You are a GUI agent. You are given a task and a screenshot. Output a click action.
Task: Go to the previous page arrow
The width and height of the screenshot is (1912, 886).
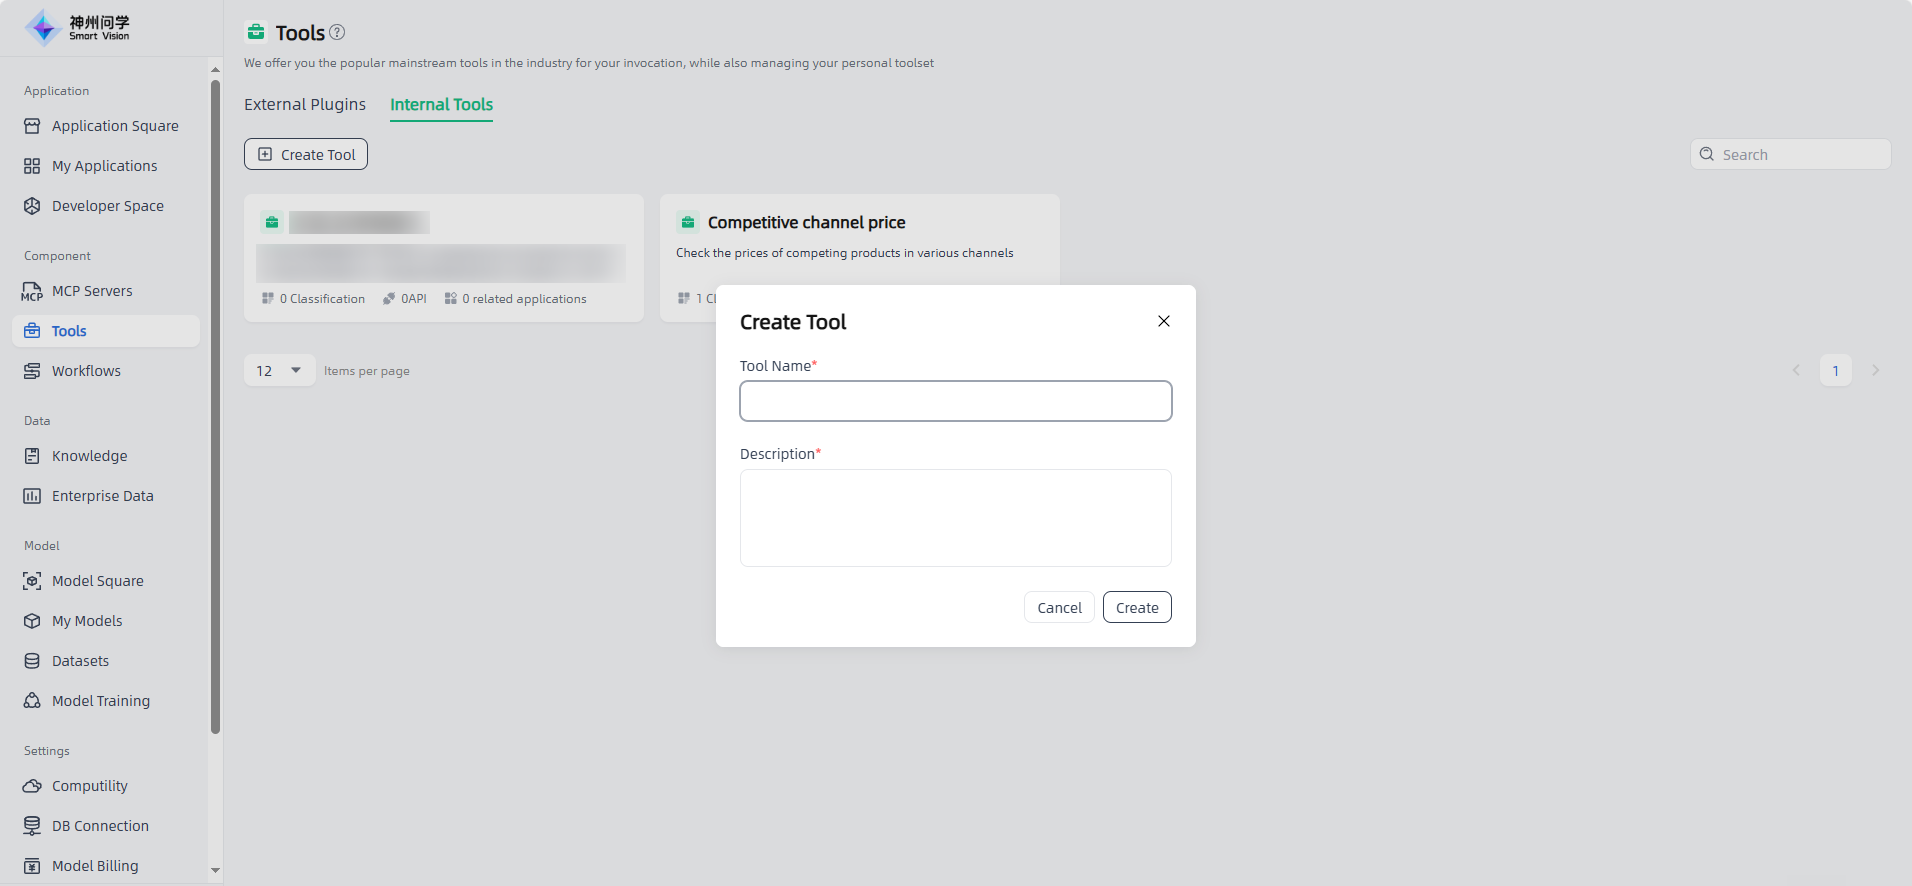(x=1796, y=371)
